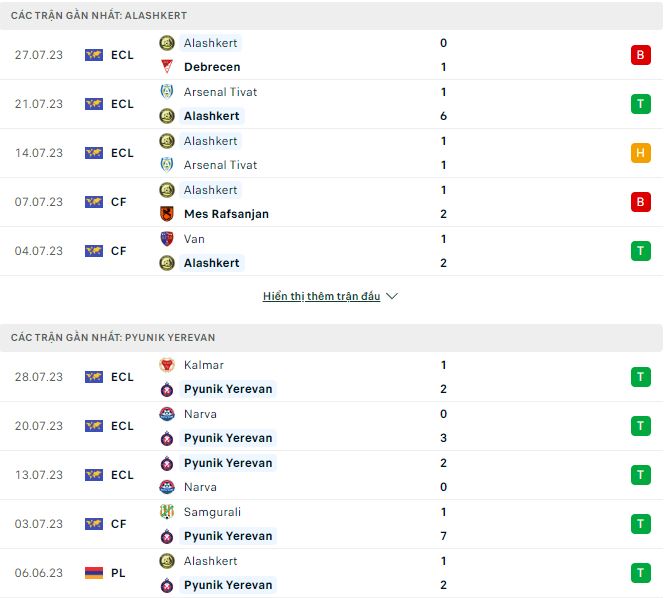Click Arsenal Tivat crest in 21.07.23 match
Viewport: 667px width, 598px height.
(167, 92)
